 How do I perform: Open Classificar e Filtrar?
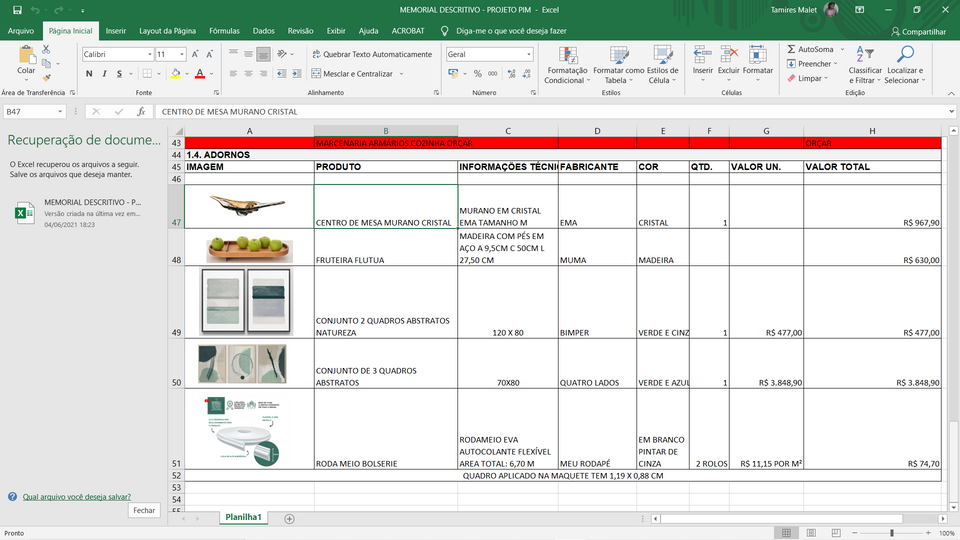(x=865, y=55)
